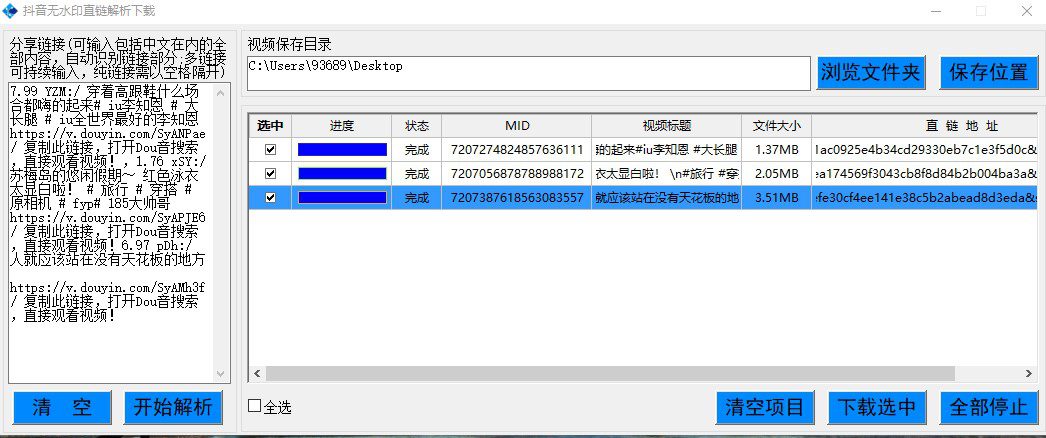1046x438 pixels.
Task: Click direct link starting with ac0925e4b34cd
Action: (x=925, y=150)
